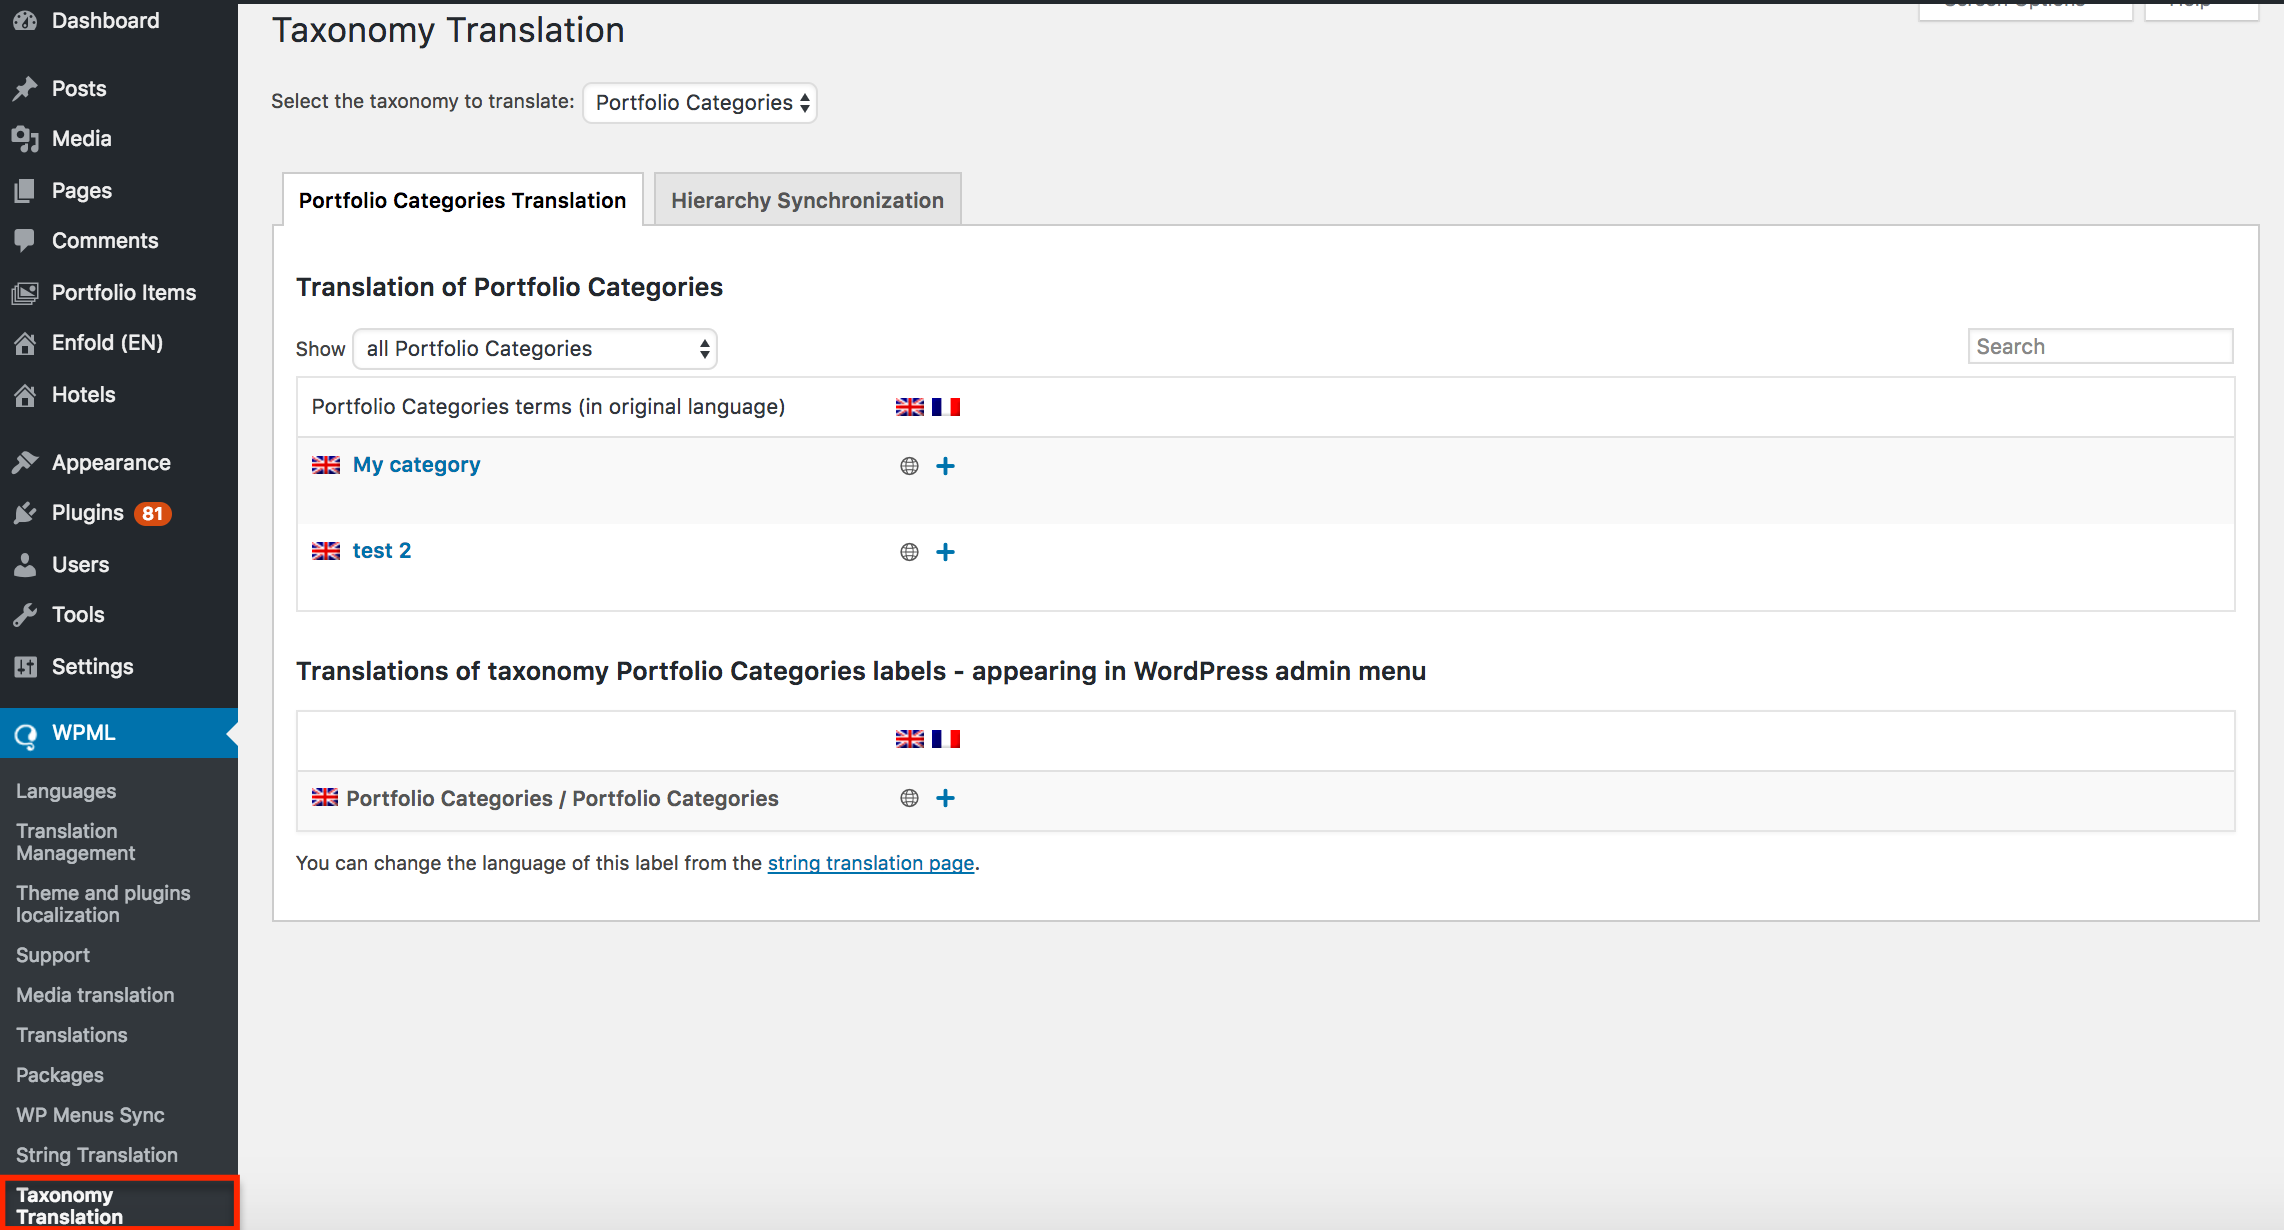Open WP Menus Sync submenu item

[x=90, y=1115]
